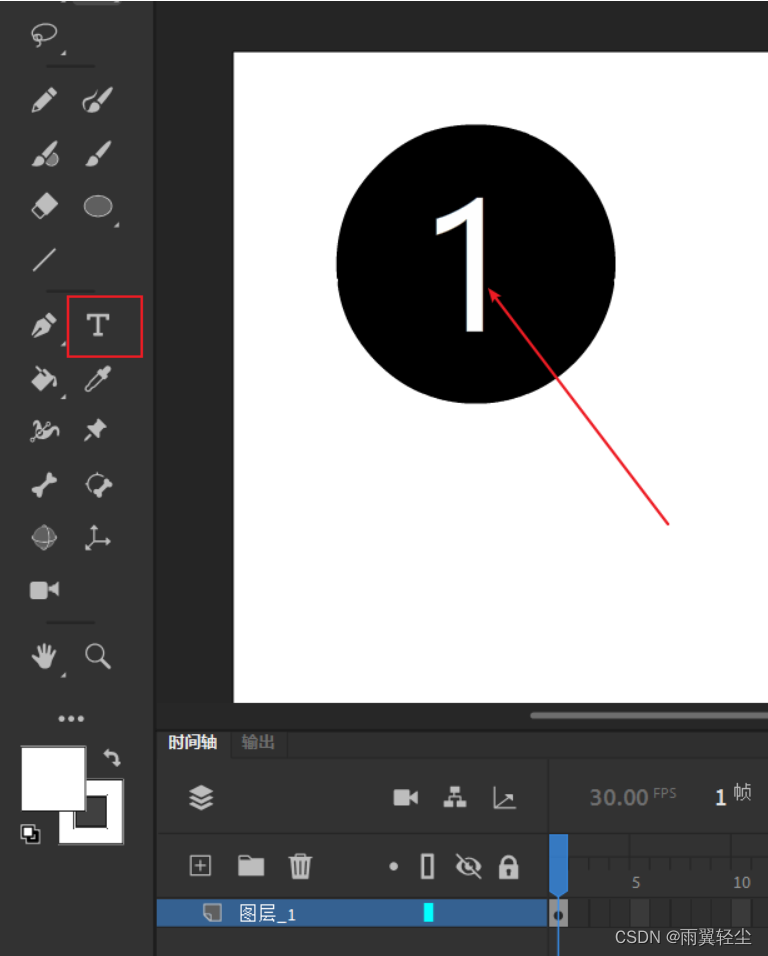
Task: Open Lasso tool group flyout corner arrow
Action: pos(63,53)
